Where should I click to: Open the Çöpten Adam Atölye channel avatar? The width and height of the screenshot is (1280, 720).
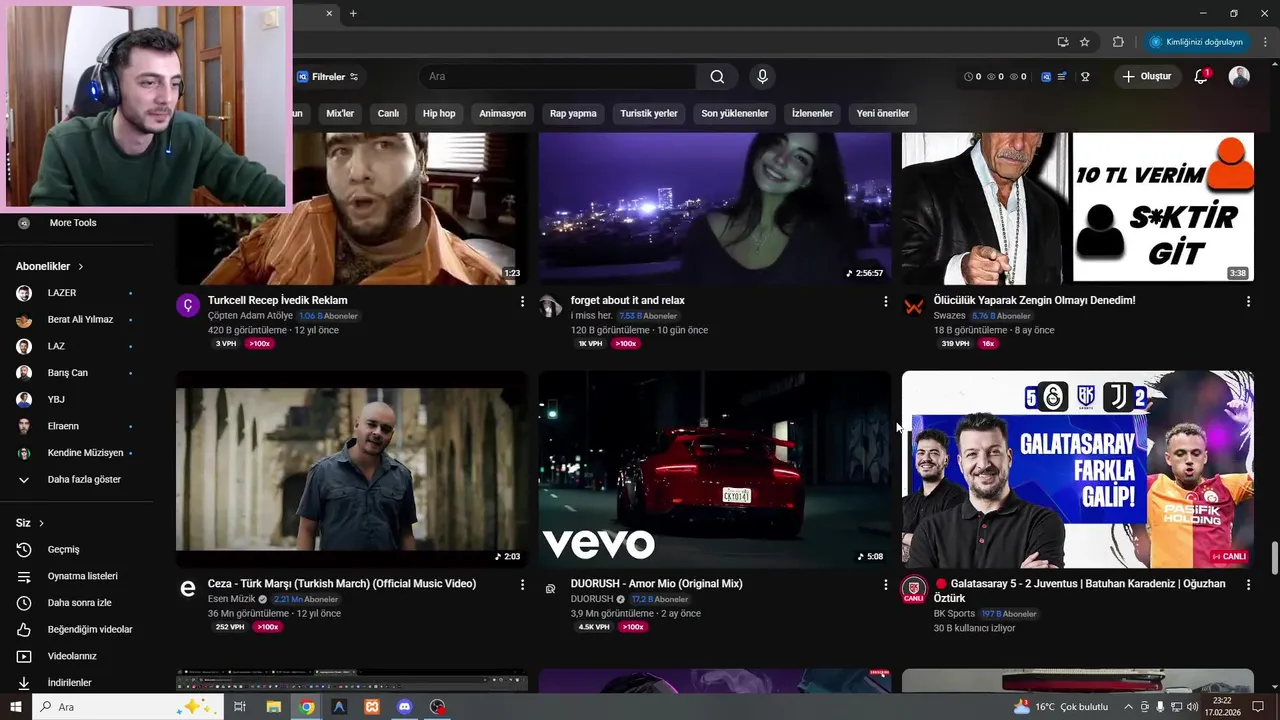(x=188, y=306)
